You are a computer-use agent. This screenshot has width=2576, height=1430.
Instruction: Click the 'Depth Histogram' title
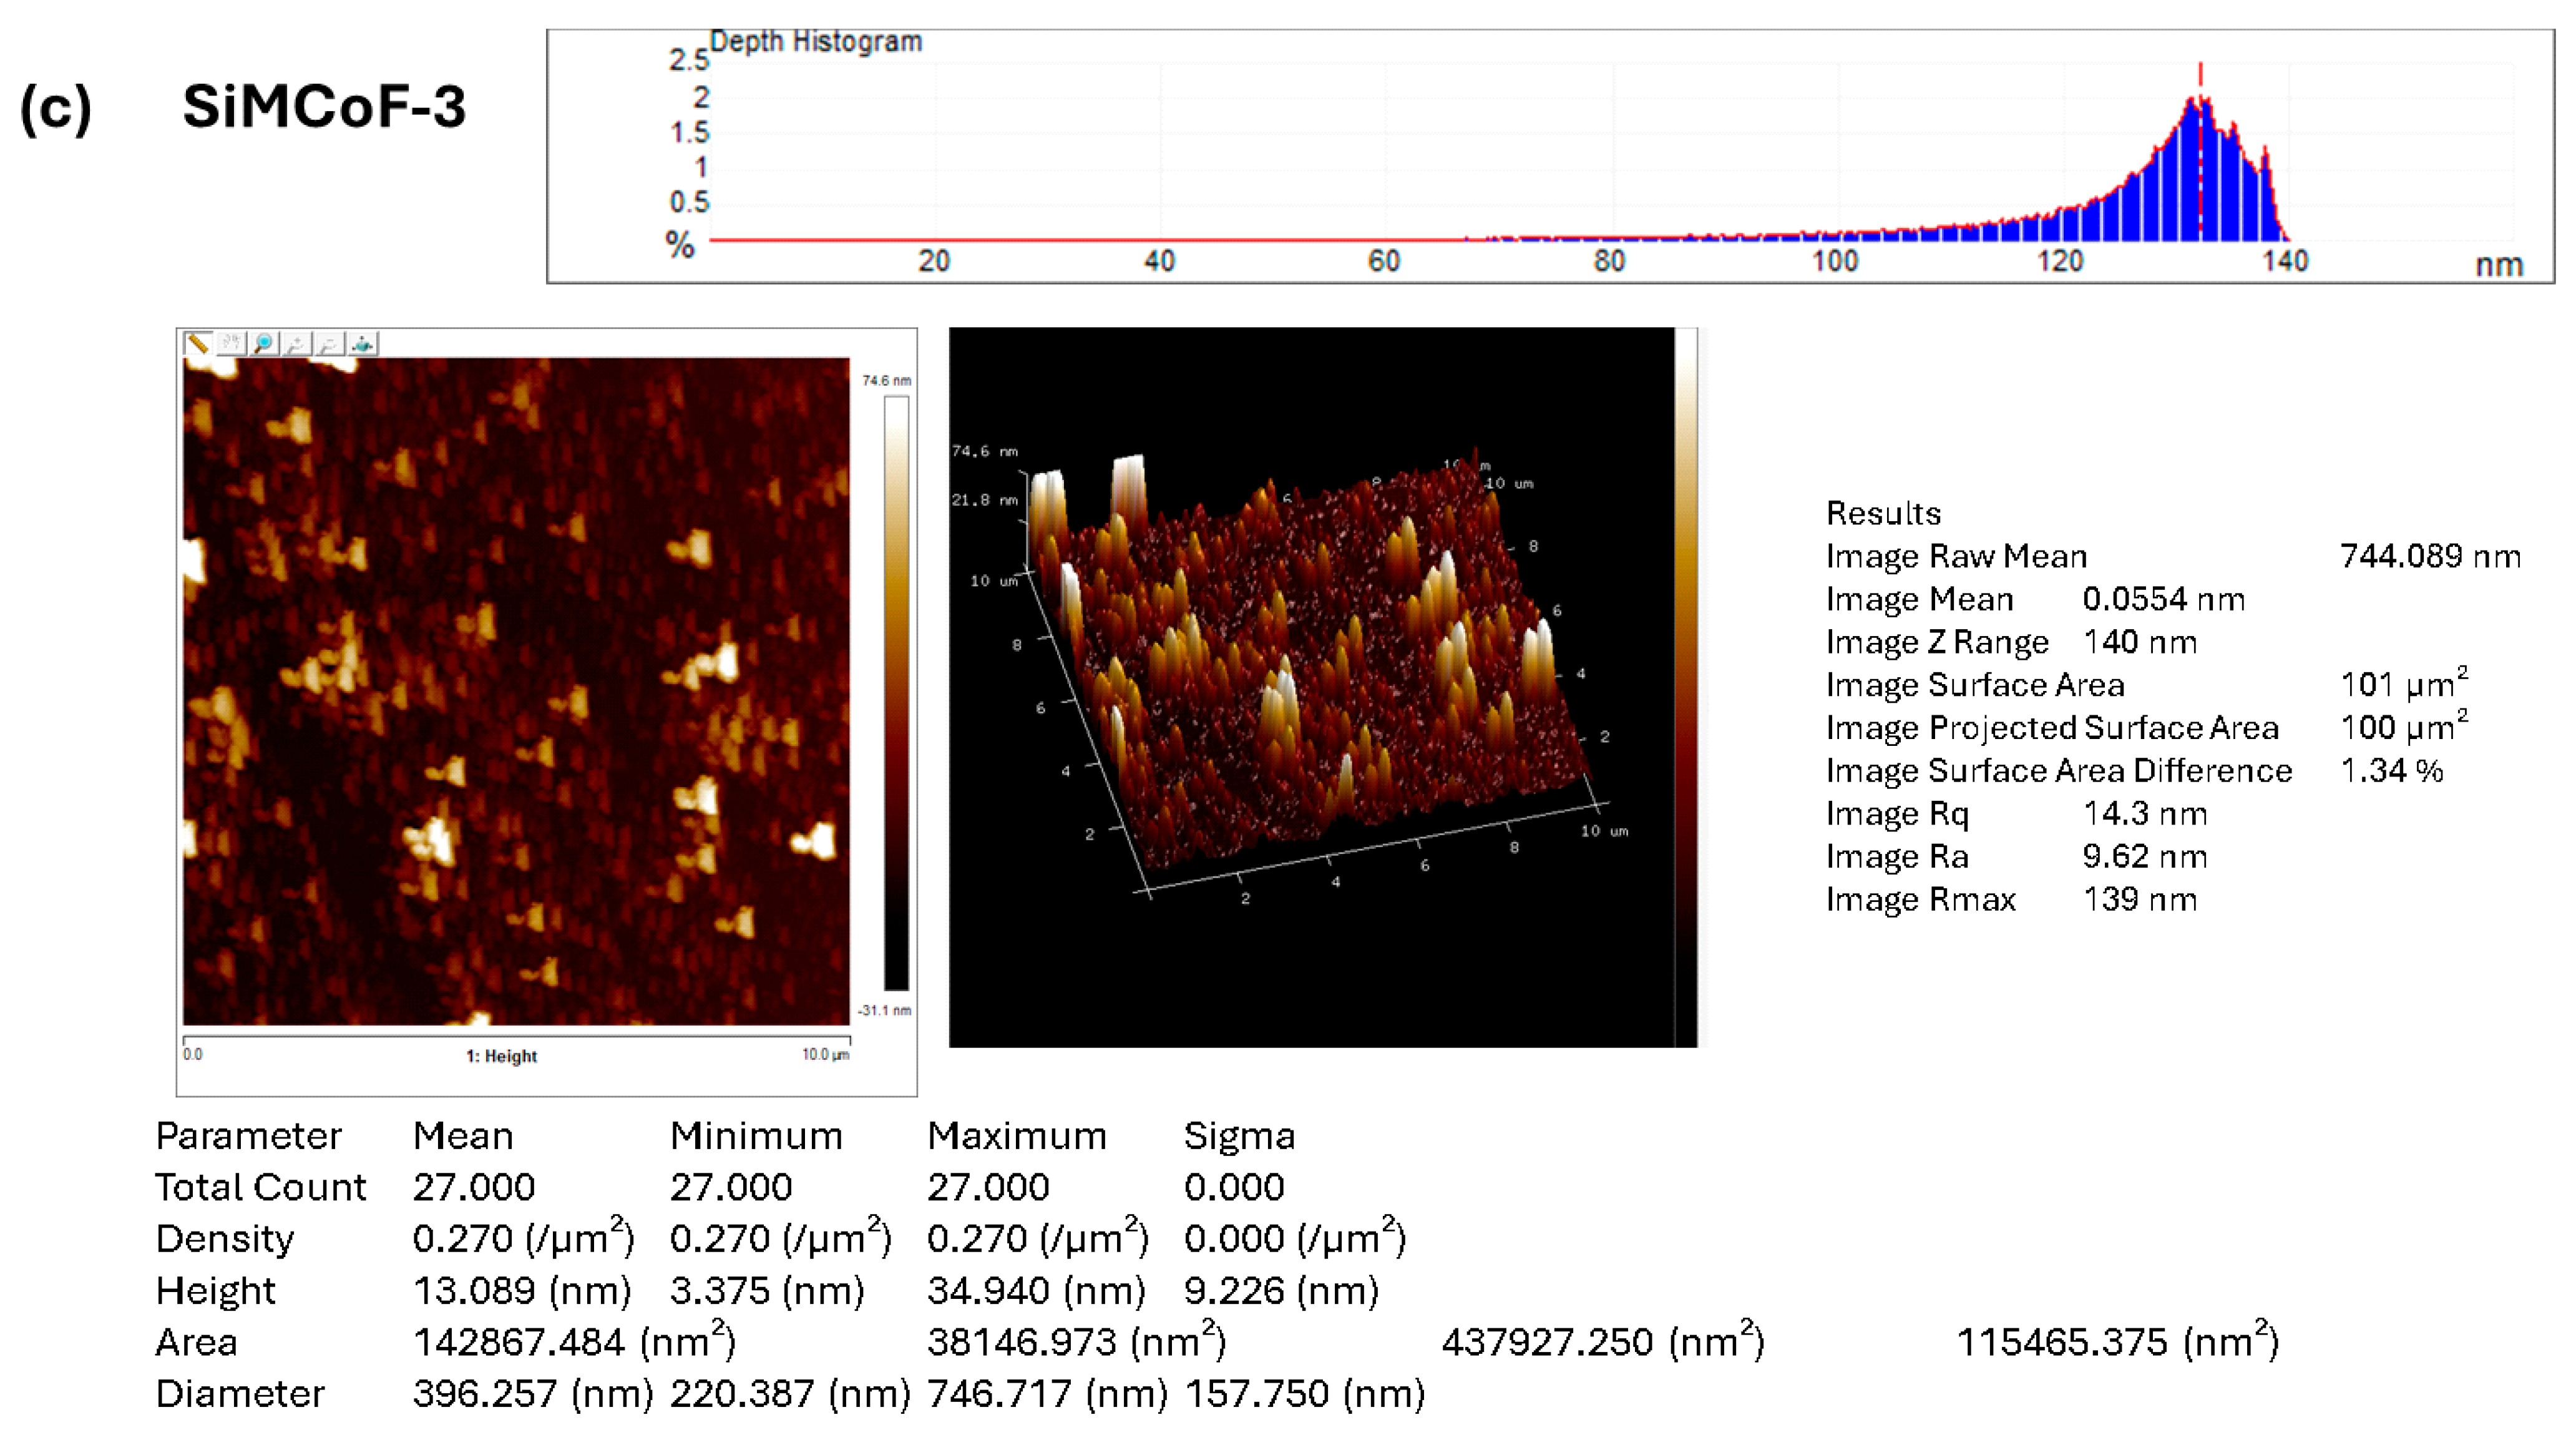pyautogui.click(x=817, y=41)
